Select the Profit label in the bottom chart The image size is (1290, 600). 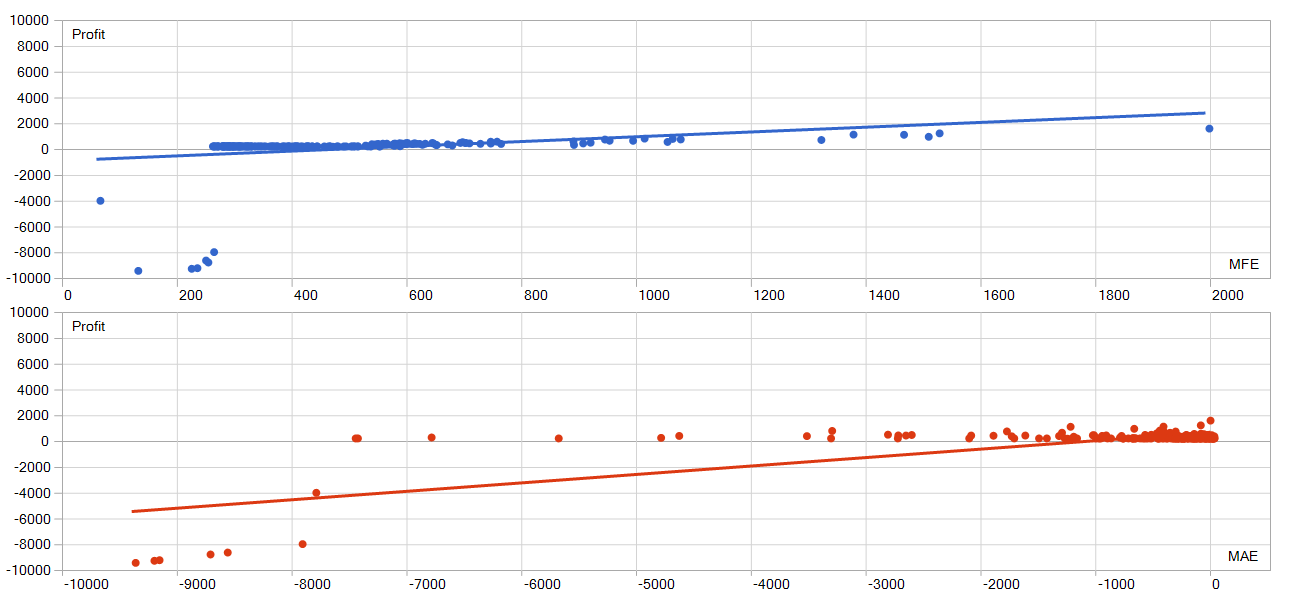point(88,327)
